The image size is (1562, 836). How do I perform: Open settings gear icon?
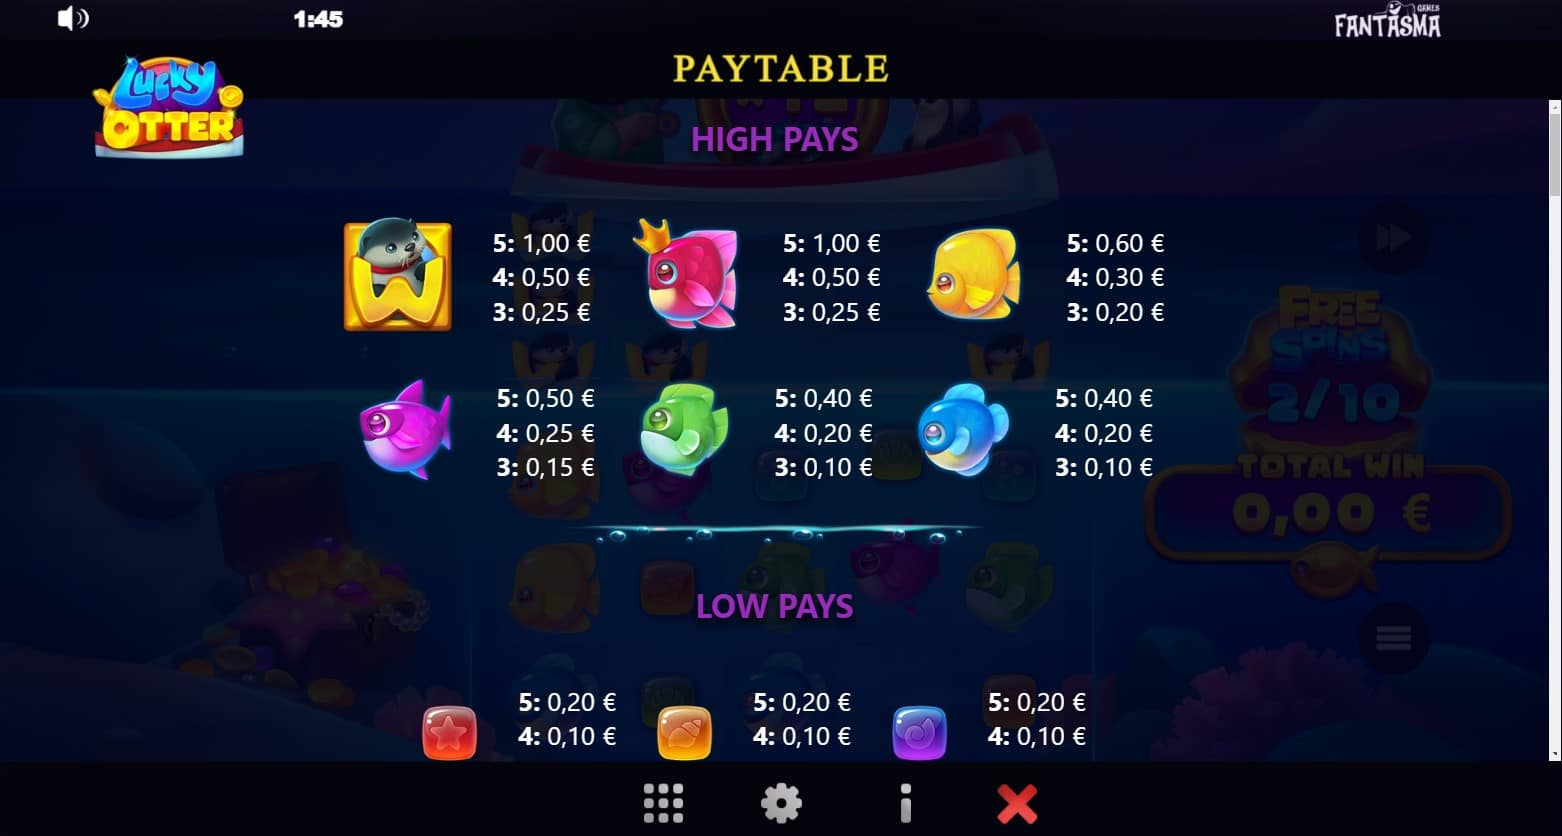coord(781,803)
